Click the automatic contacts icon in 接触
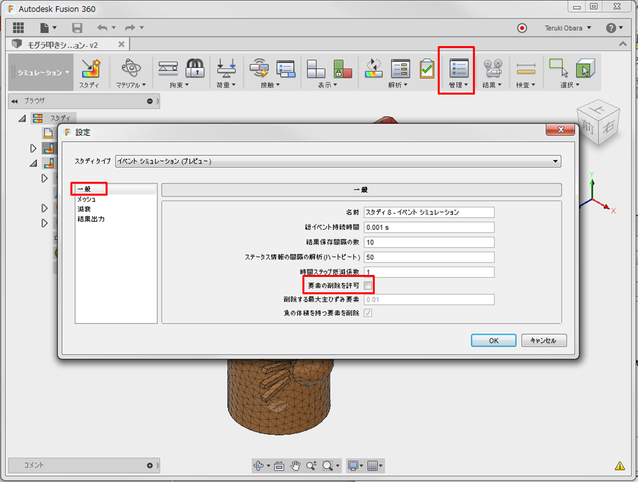 (x=259, y=68)
